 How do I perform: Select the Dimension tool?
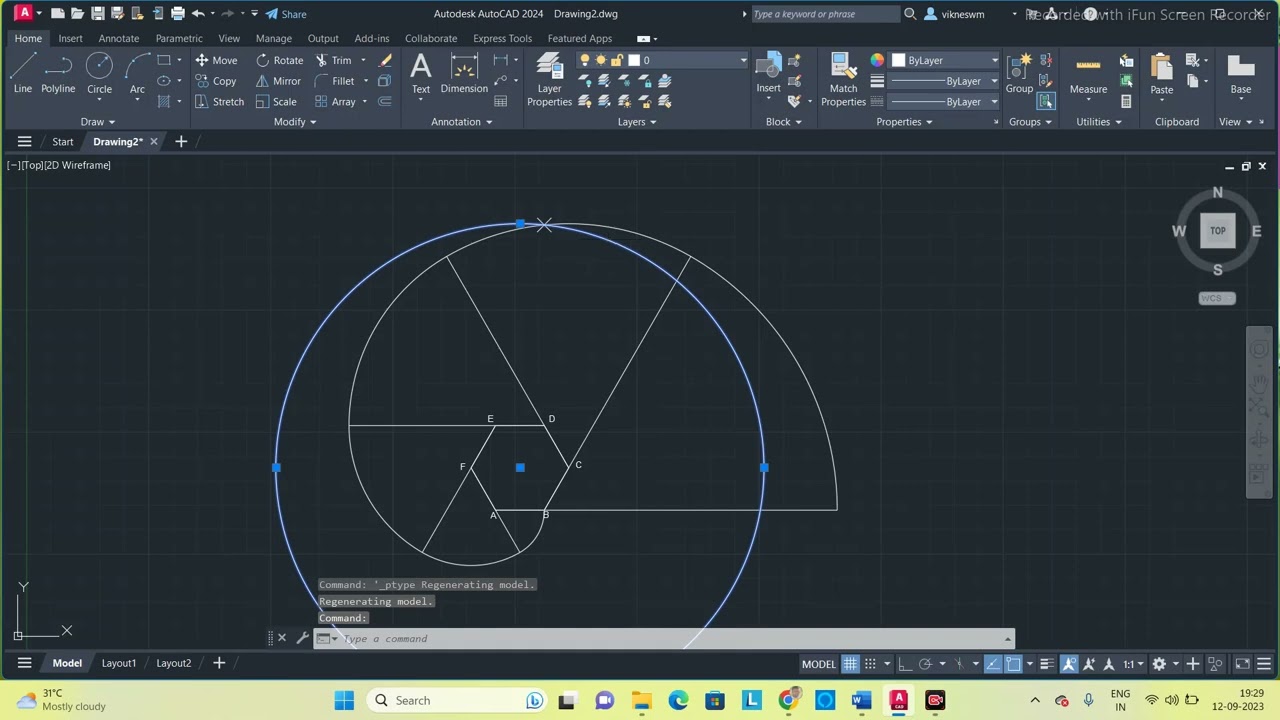point(464,74)
